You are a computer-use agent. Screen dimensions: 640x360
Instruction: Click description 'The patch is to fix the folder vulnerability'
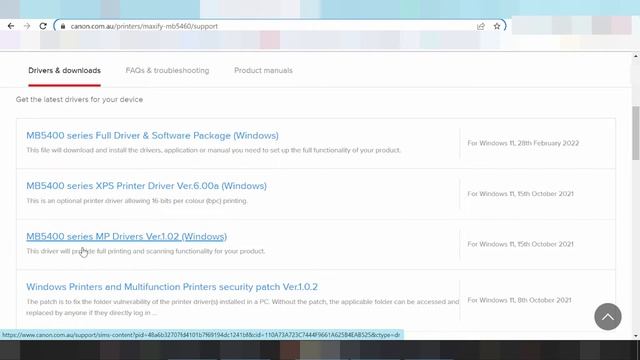242,307
